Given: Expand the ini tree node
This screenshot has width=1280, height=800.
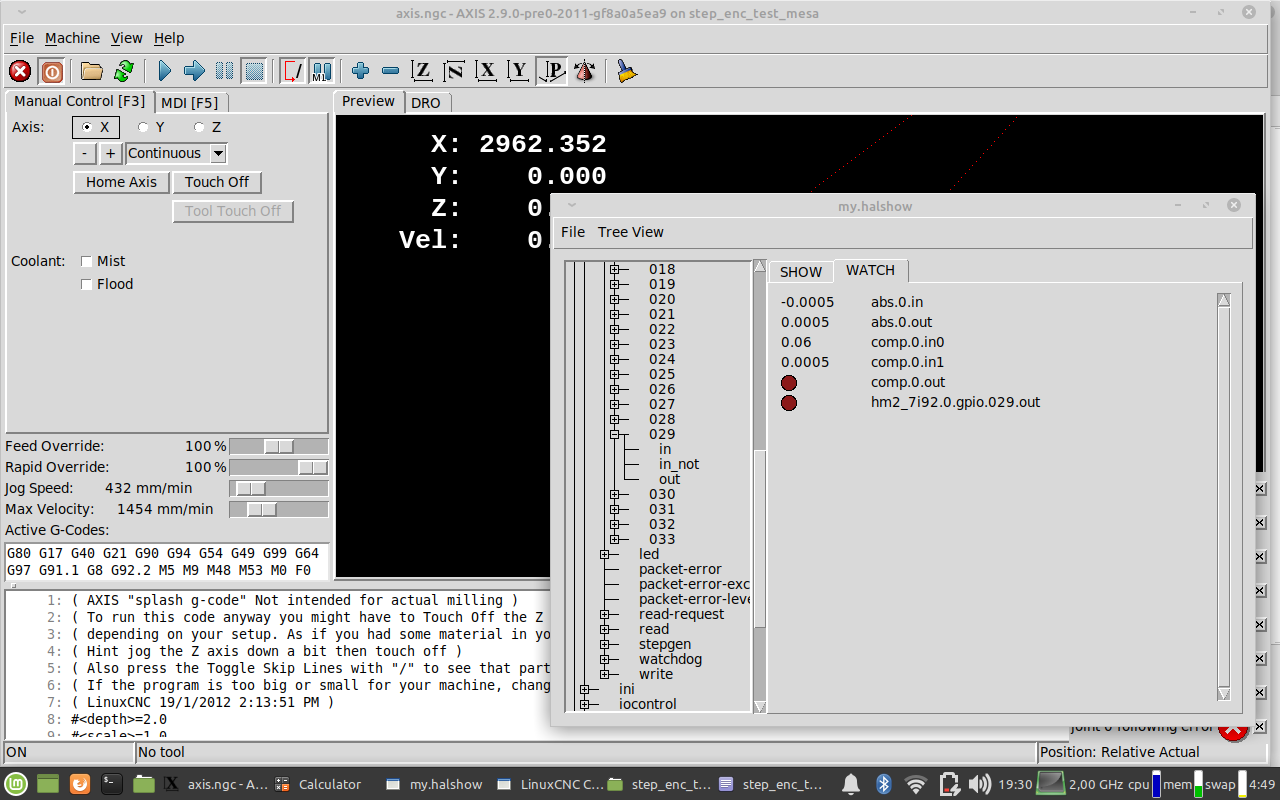Looking at the screenshot, I should pyautogui.click(x=584, y=689).
